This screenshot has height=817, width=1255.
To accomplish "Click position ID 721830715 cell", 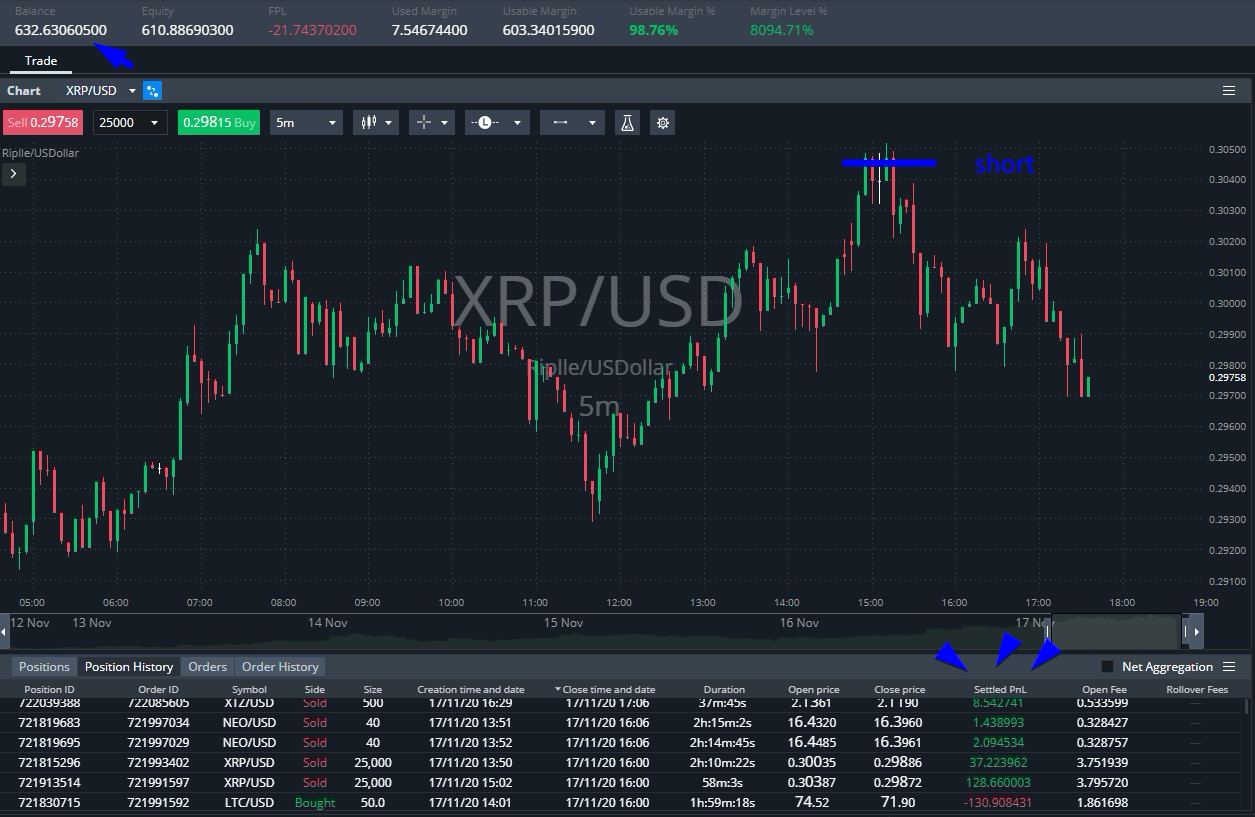I will 49,802.
